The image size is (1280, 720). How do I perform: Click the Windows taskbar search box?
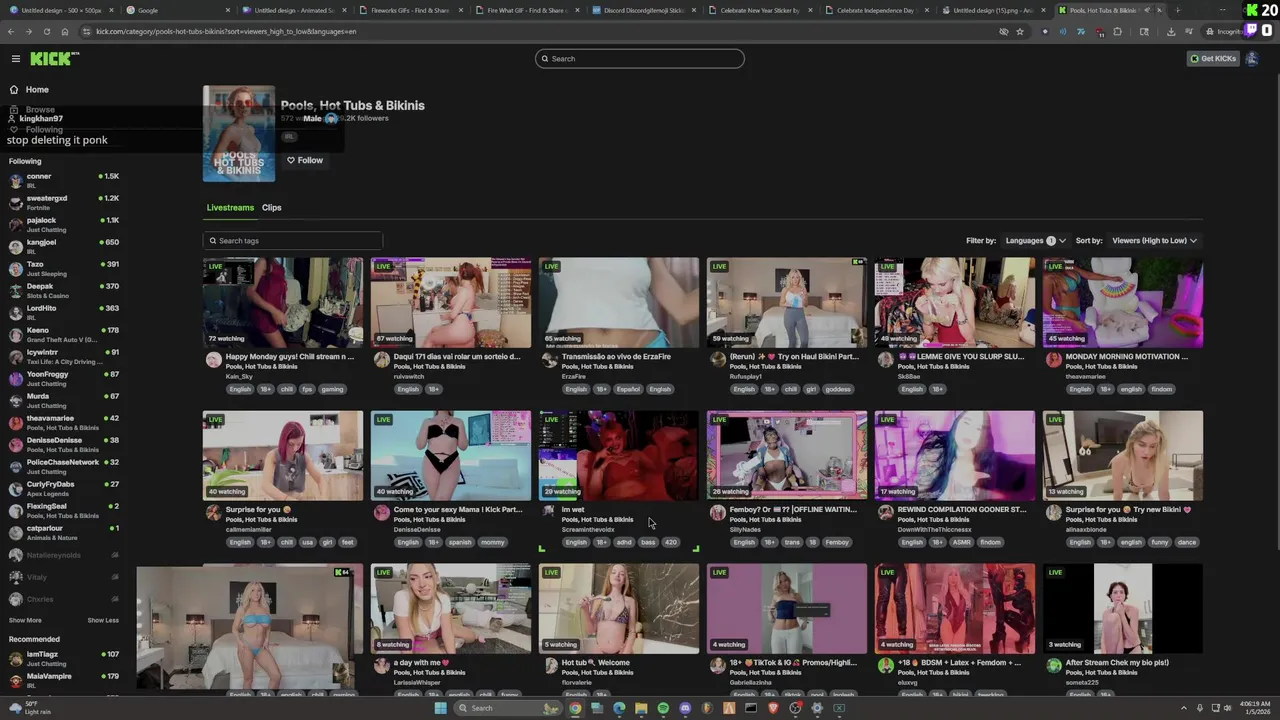508,708
